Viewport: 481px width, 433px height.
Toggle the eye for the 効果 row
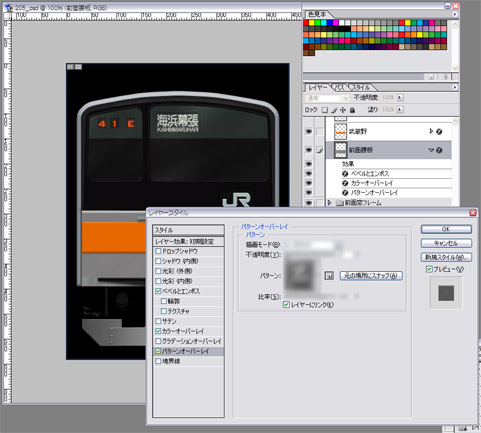coord(309,164)
